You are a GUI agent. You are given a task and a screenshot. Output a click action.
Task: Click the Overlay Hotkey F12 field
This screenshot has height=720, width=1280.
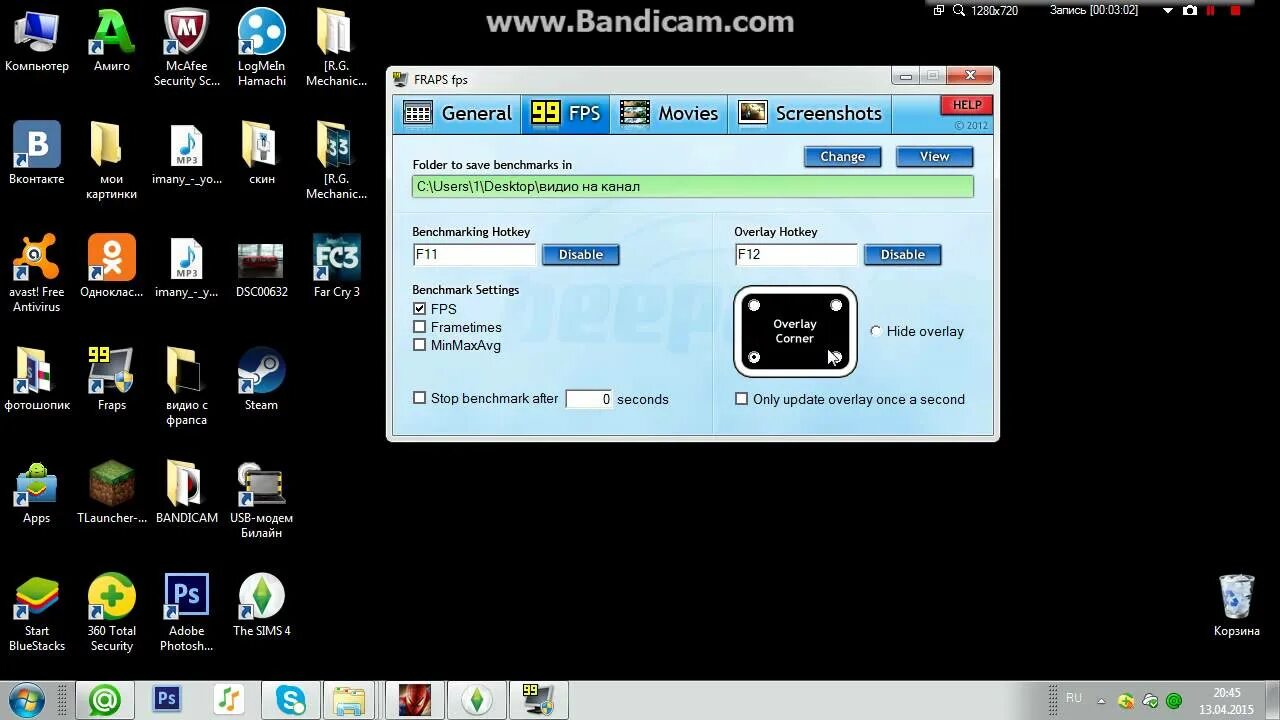796,255
